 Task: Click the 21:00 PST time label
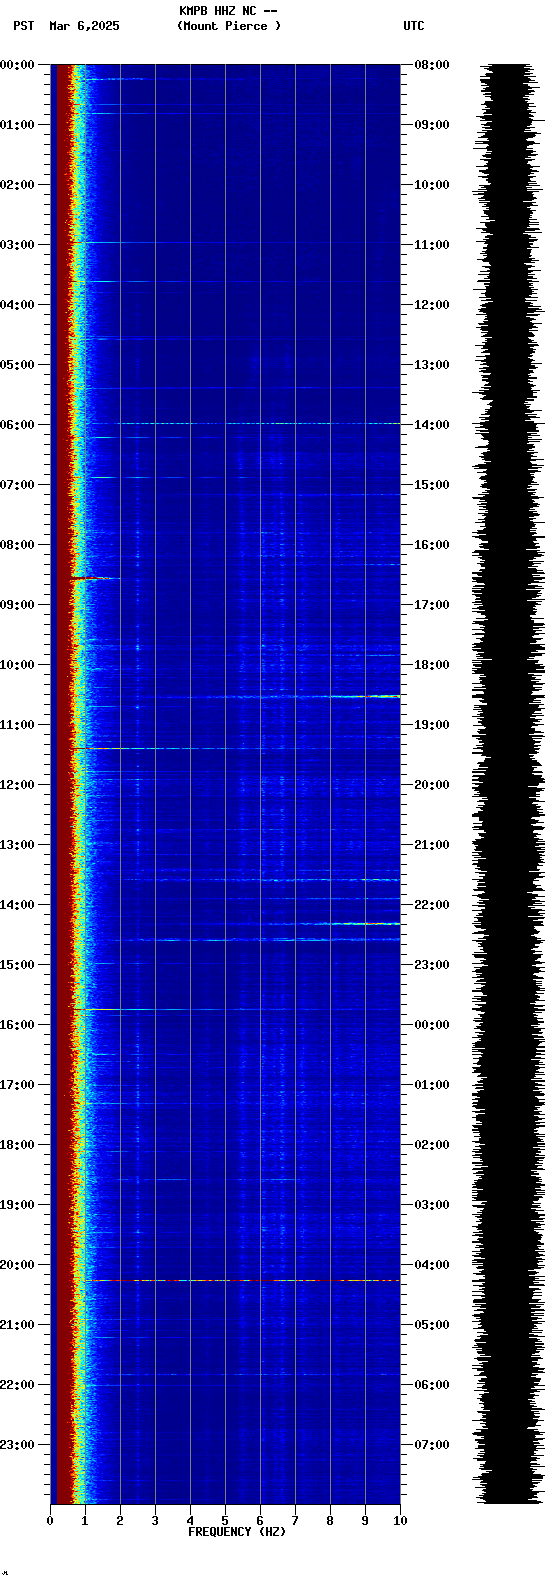[17, 1325]
